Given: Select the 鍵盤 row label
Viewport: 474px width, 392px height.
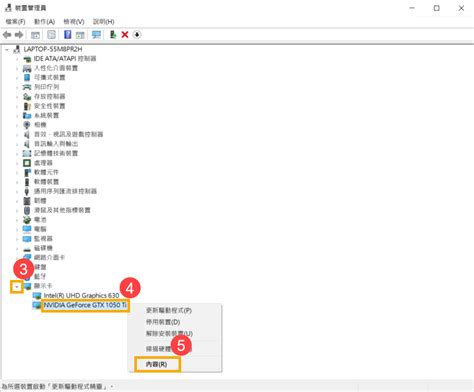Looking at the screenshot, I should [40, 267].
